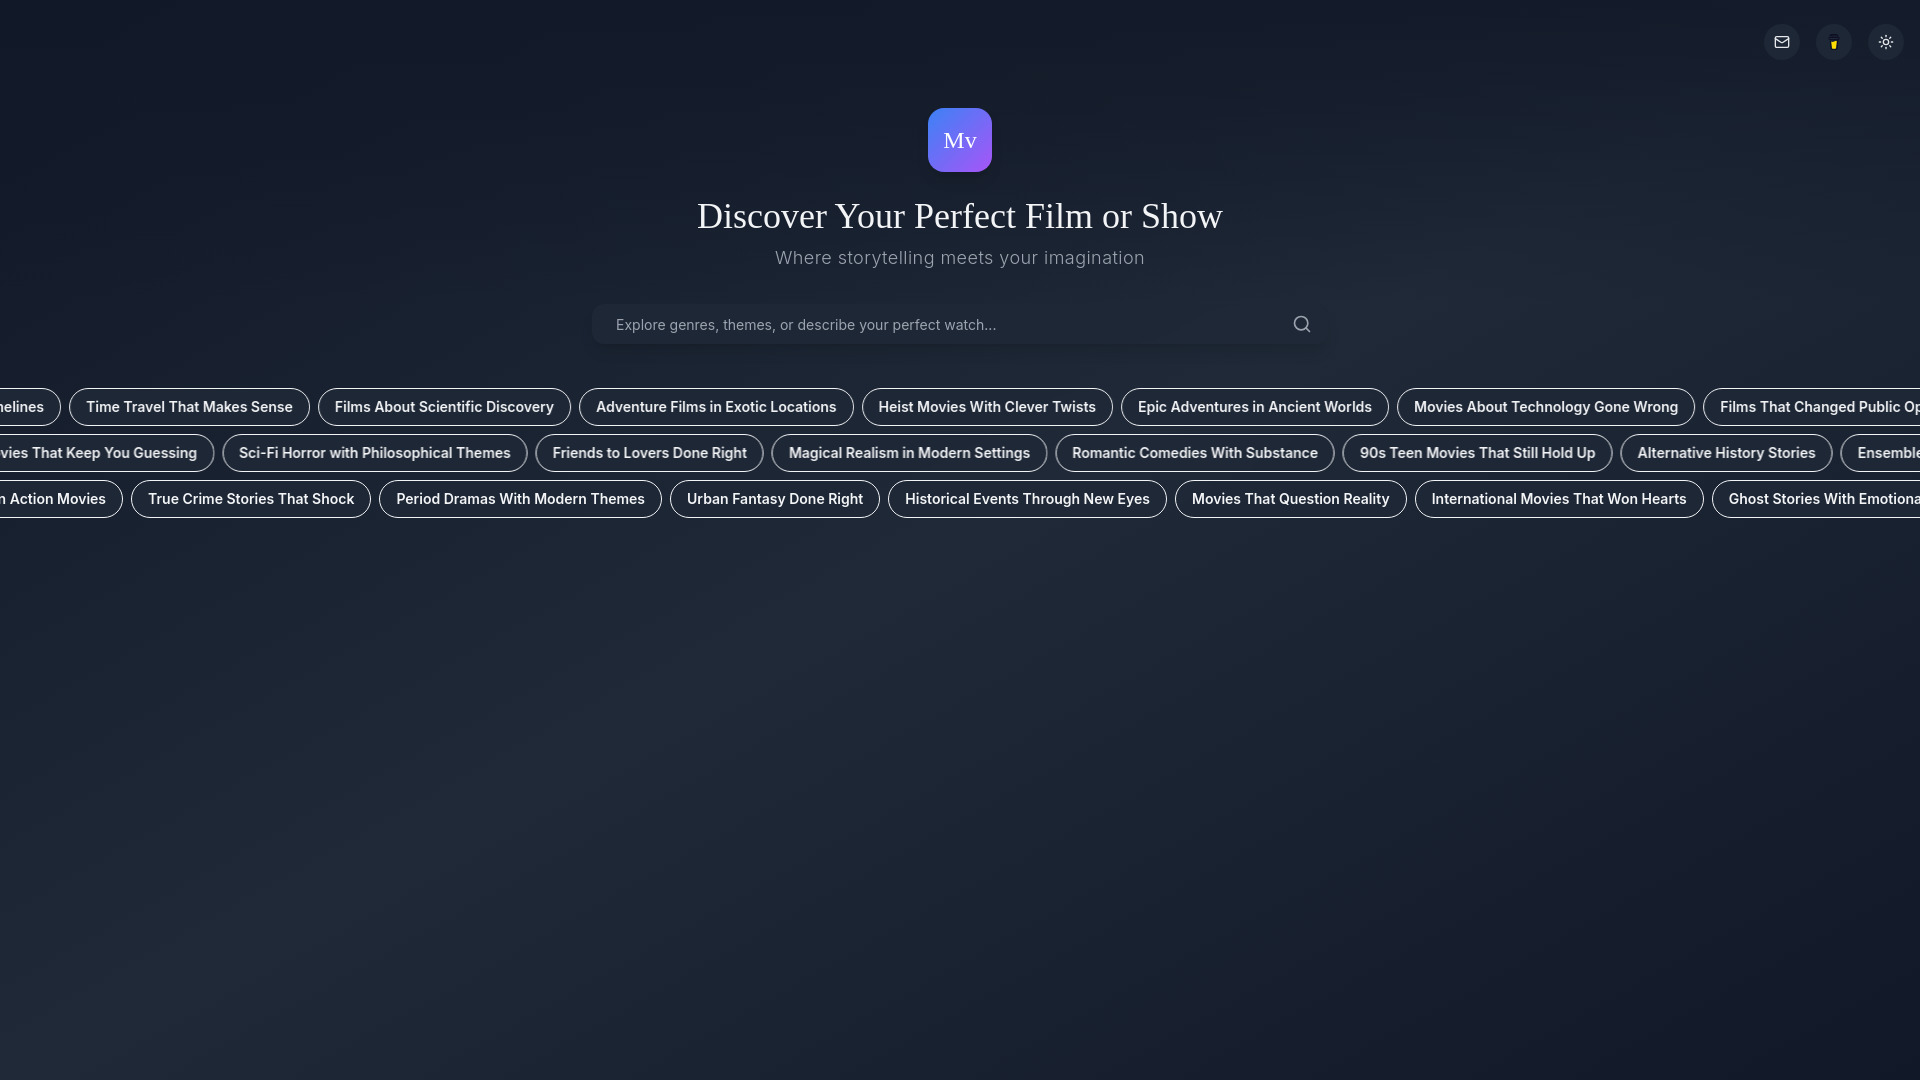This screenshot has height=1080, width=1920.
Task: Enable 'Movies That Question Reality' filter
Action: coord(1290,498)
